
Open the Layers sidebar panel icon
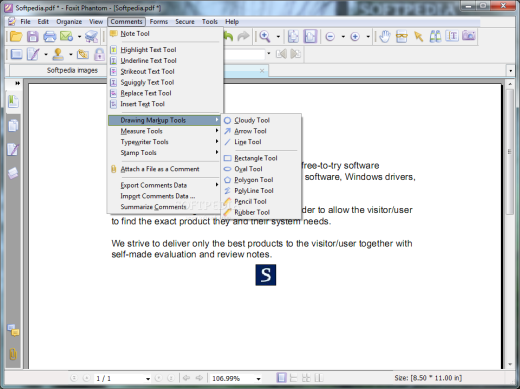[x=13, y=173]
